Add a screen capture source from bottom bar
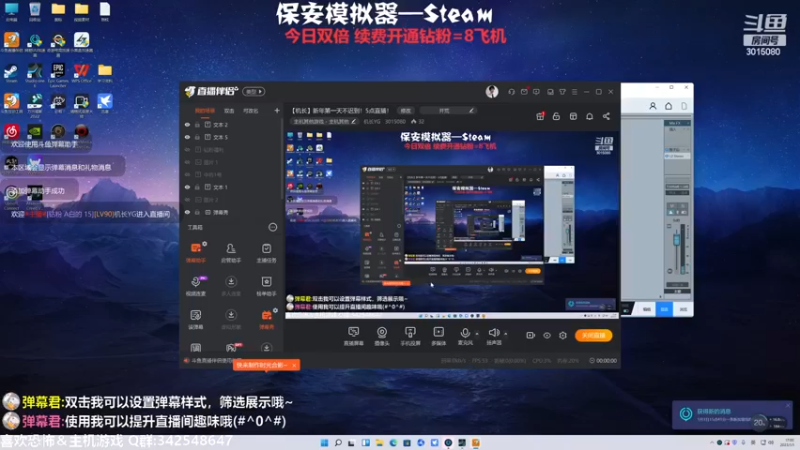Screen dimensions: 800x450 353,336
